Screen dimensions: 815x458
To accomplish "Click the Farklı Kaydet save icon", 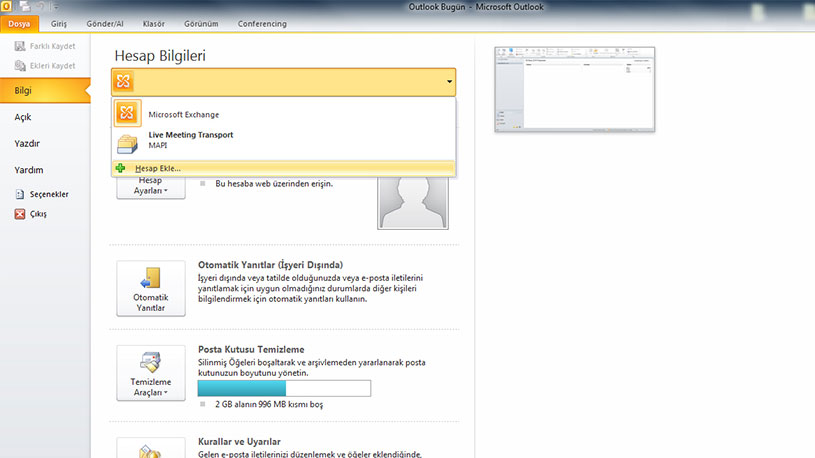I will (x=20, y=46).
